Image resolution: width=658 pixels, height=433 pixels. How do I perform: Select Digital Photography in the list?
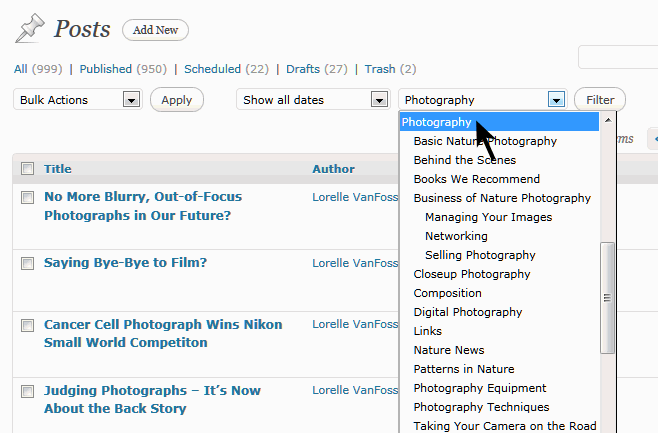point(468,312)
